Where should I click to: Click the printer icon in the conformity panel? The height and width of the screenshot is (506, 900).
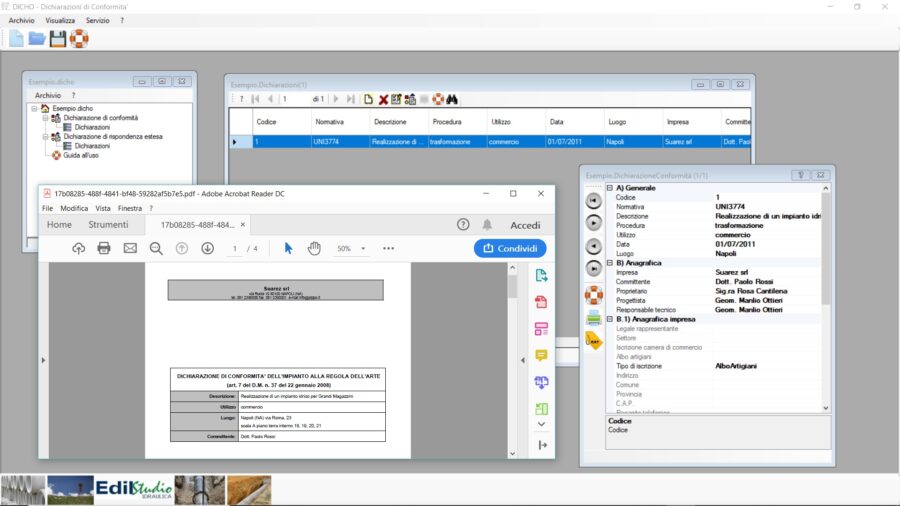point(594,318)
